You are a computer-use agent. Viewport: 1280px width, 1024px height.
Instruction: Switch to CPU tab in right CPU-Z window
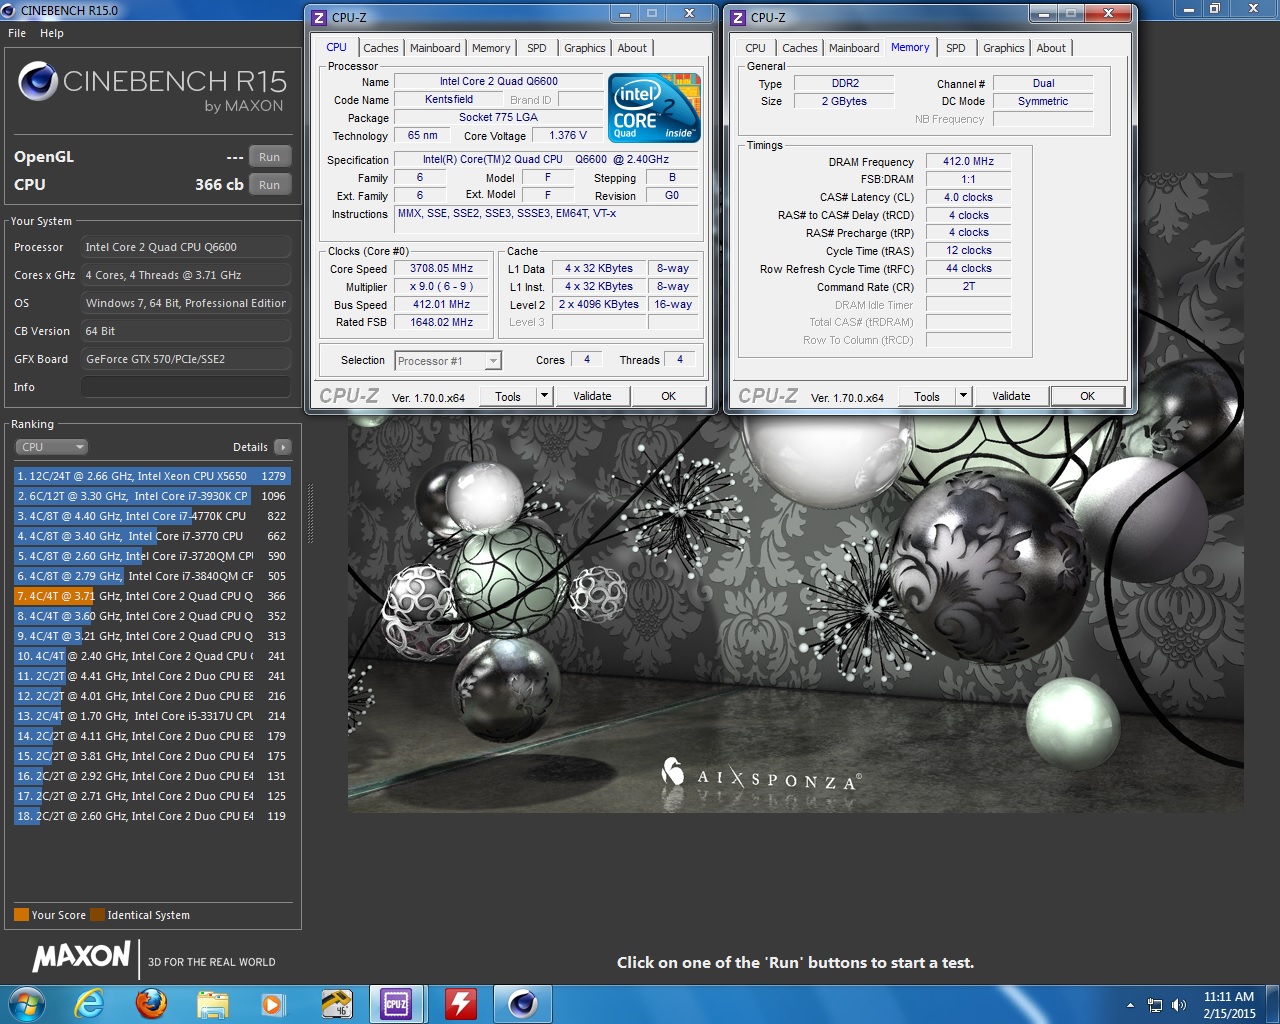click(755, 48)
